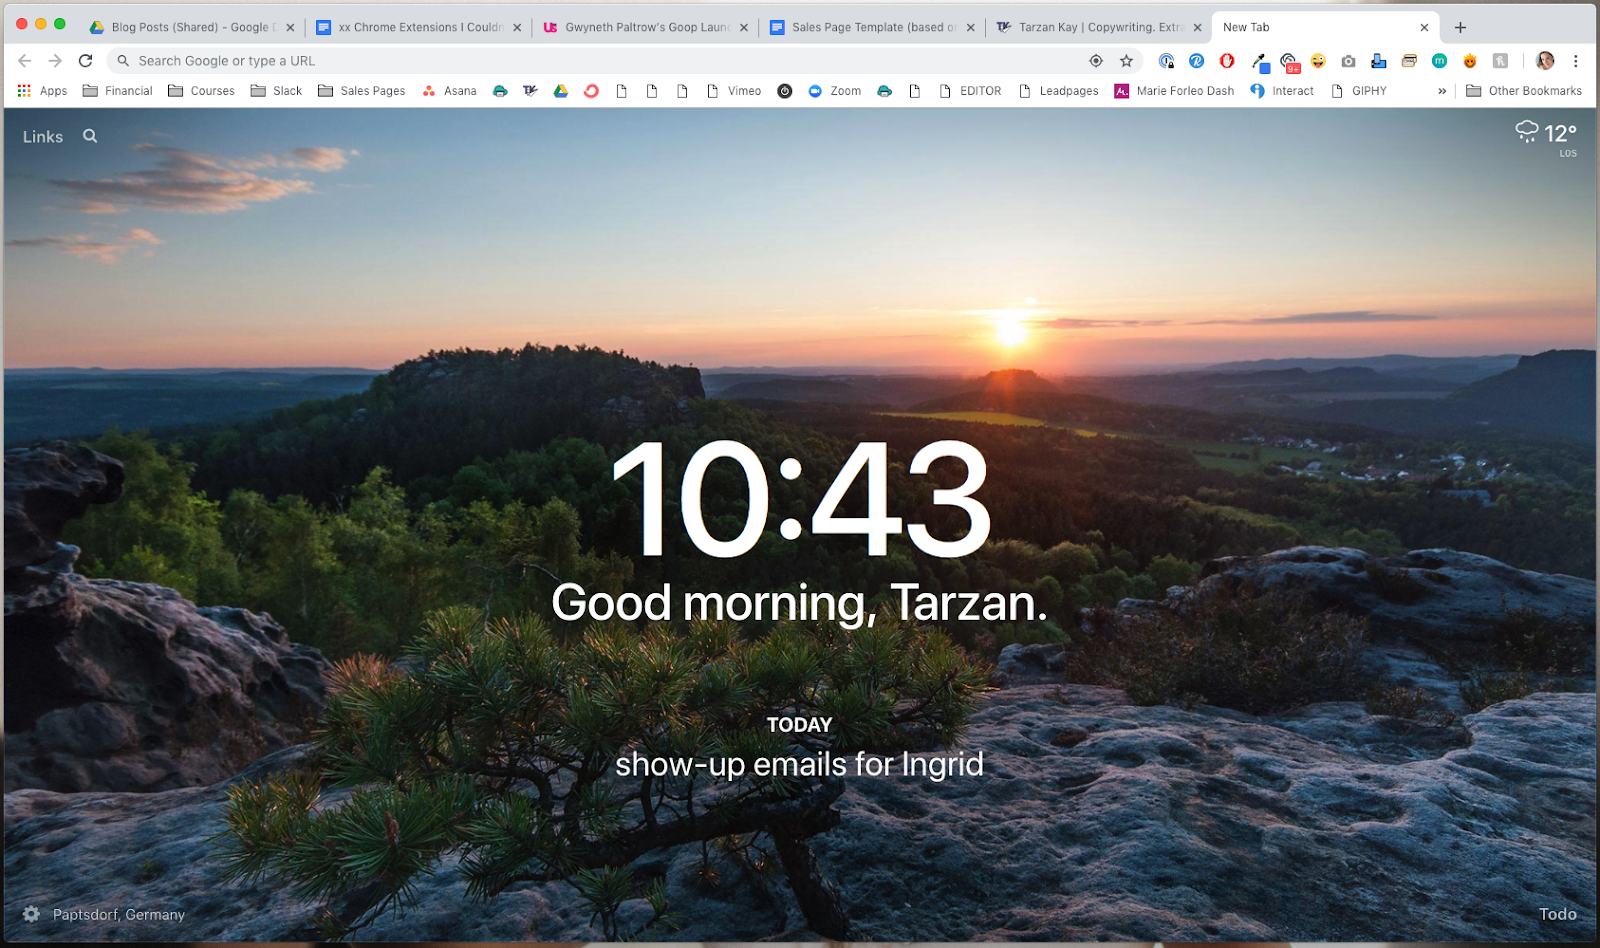
Task: Open the Interact bookmark
Action: point(1282,91)
